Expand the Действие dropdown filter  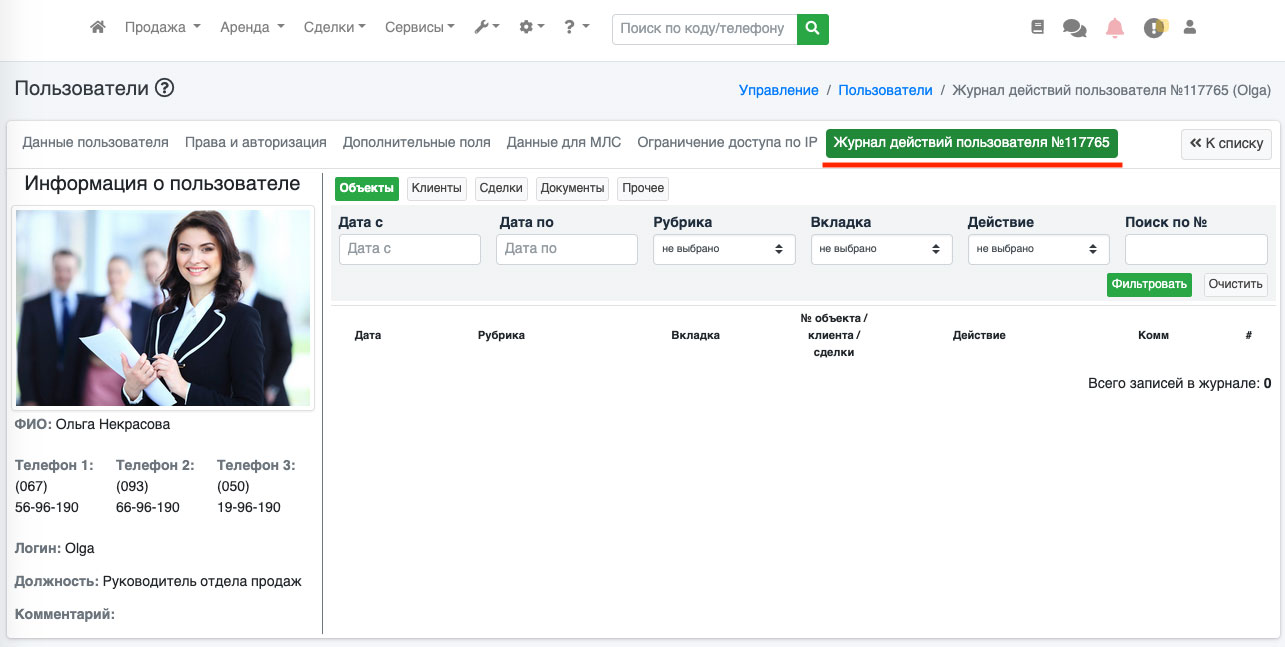[1038, 249]
